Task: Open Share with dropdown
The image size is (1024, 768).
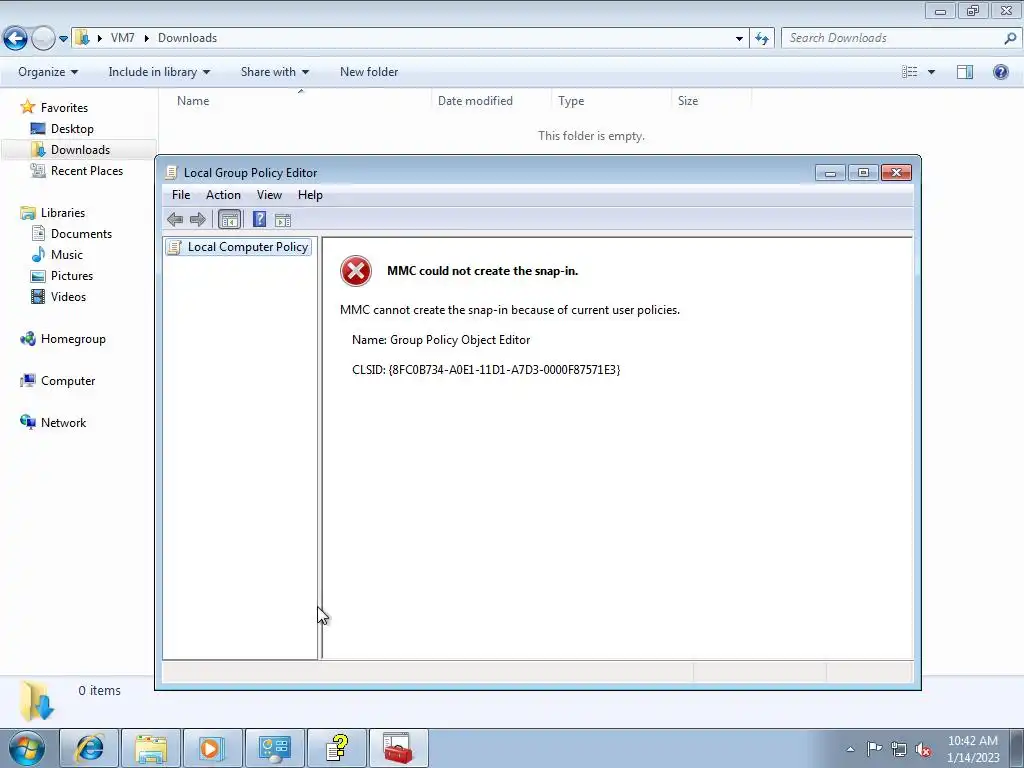Action: point(275,72)
